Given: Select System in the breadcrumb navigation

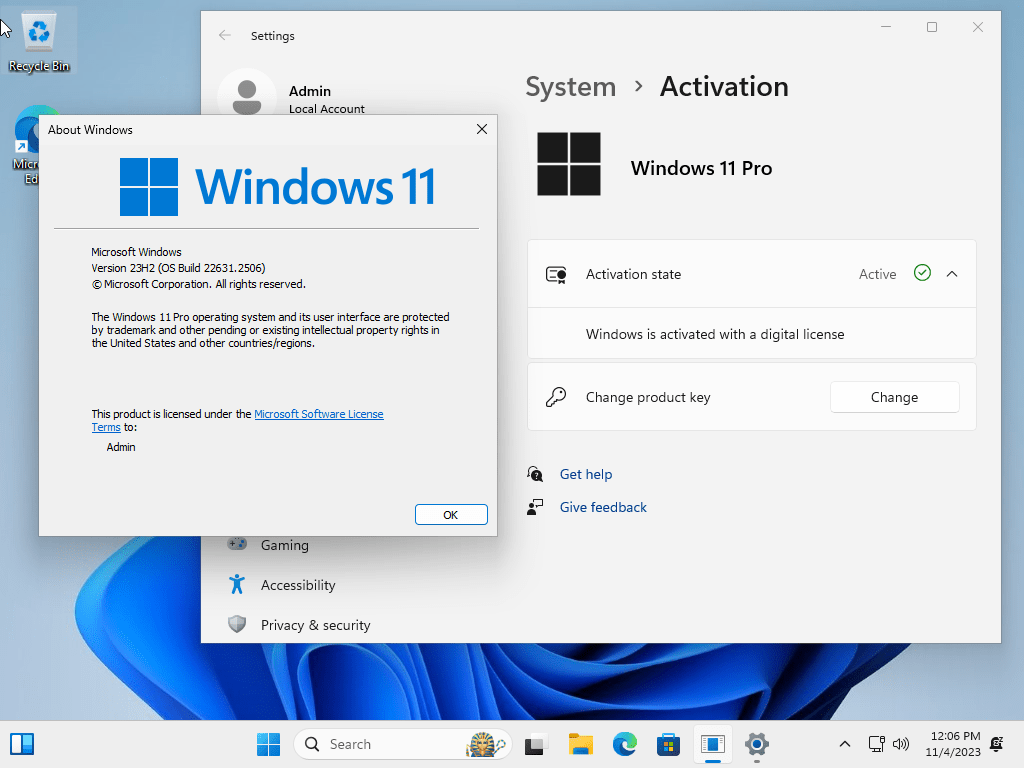Looking at the screenshot, I should (570, 87).
